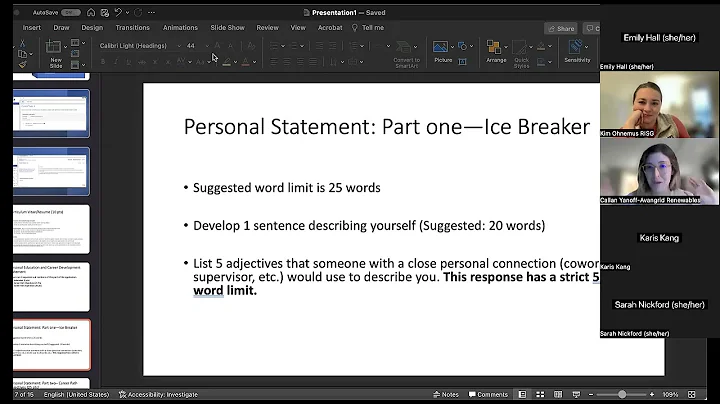720x404 pixels.
Task: Open the Home icon in title bar
Action: [x=91, y=12]
